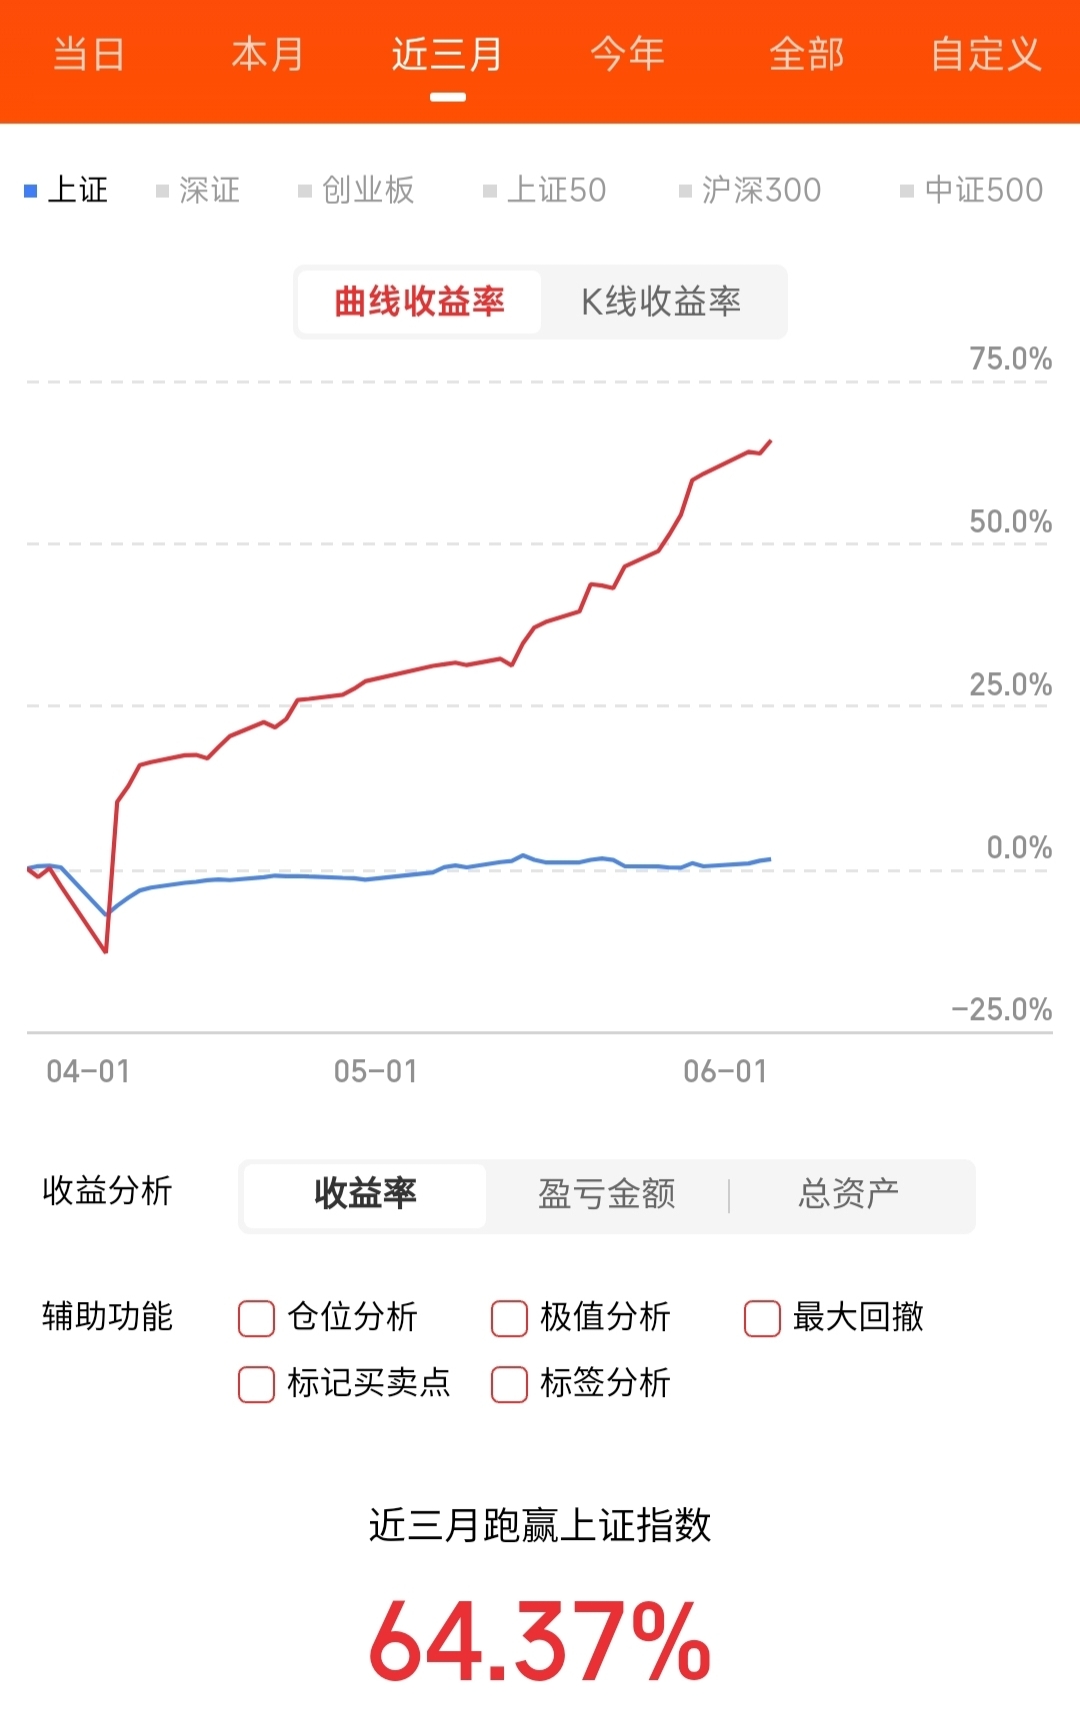Check the 最大回撤 option
Image resolution: width=1080 pixels, height=1736 pixels.
pos(762,1318)
